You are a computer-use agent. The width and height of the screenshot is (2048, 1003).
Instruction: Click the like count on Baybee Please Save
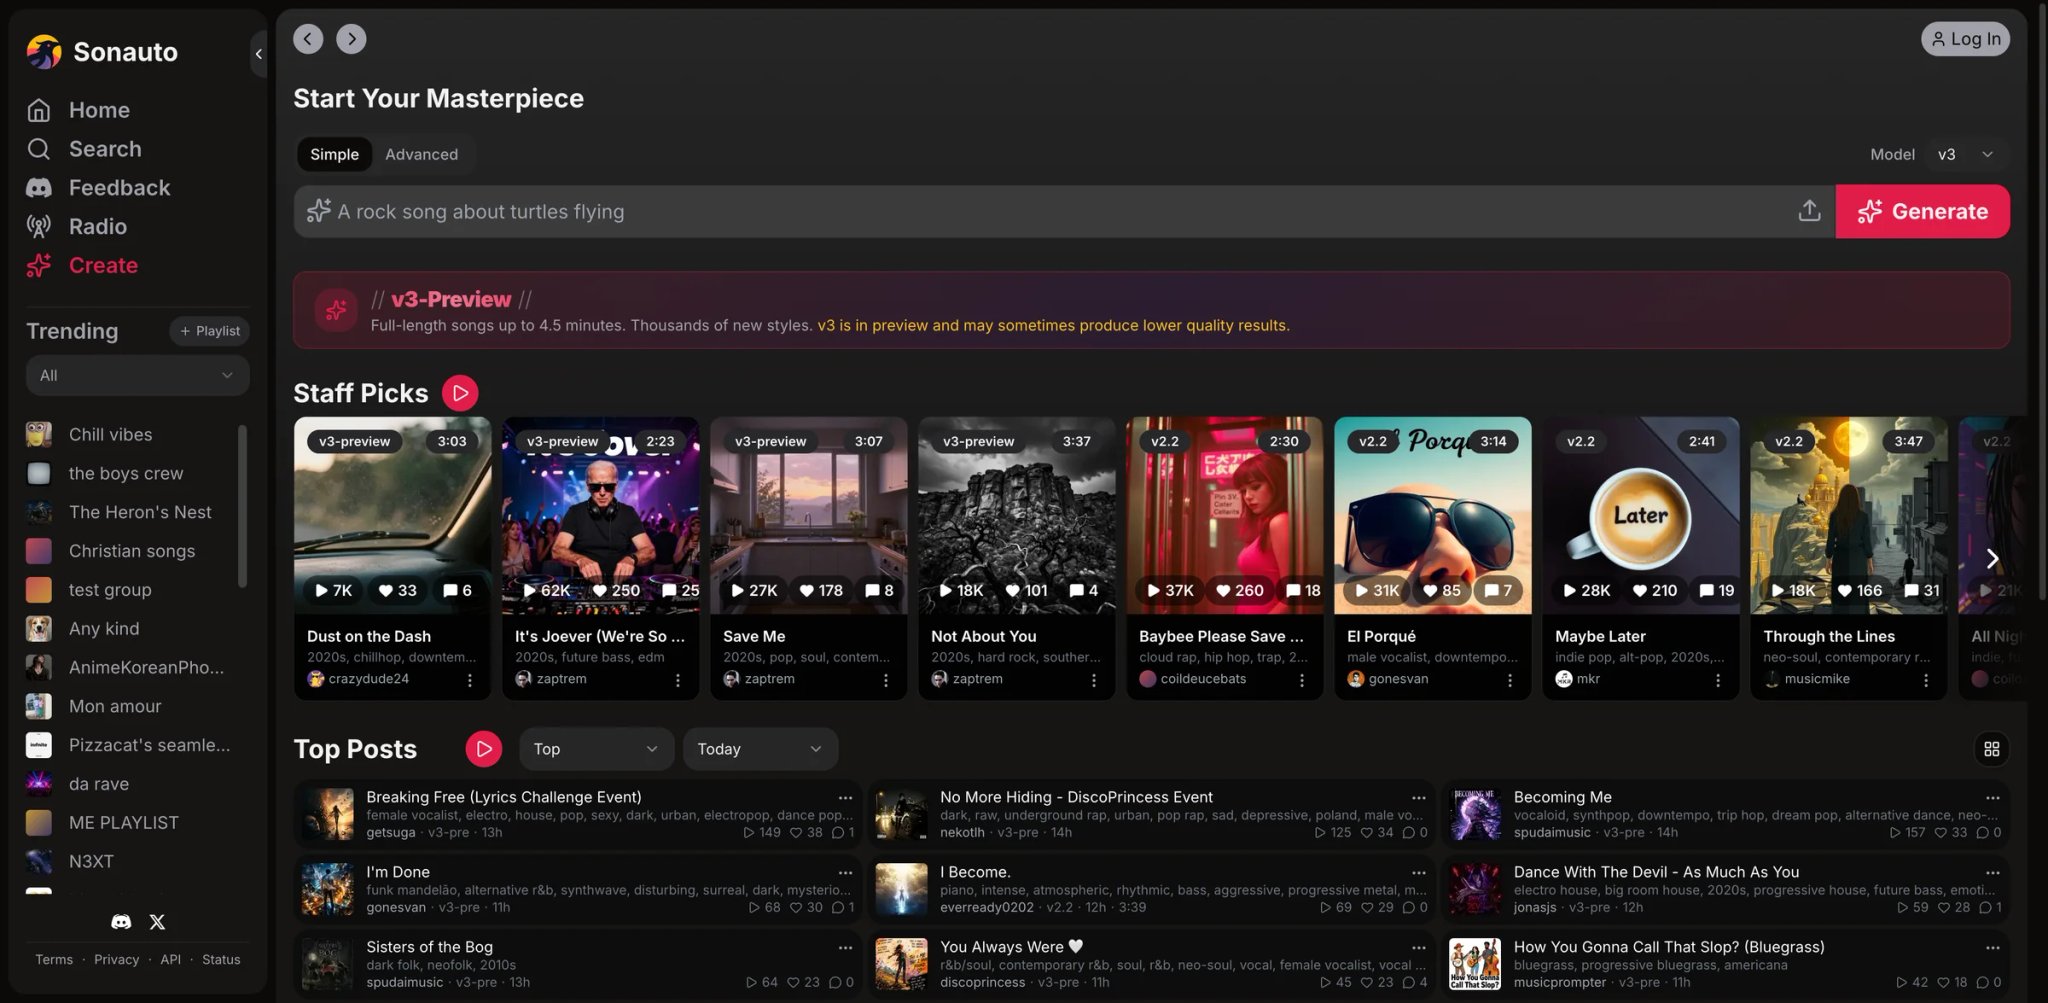1239,590
